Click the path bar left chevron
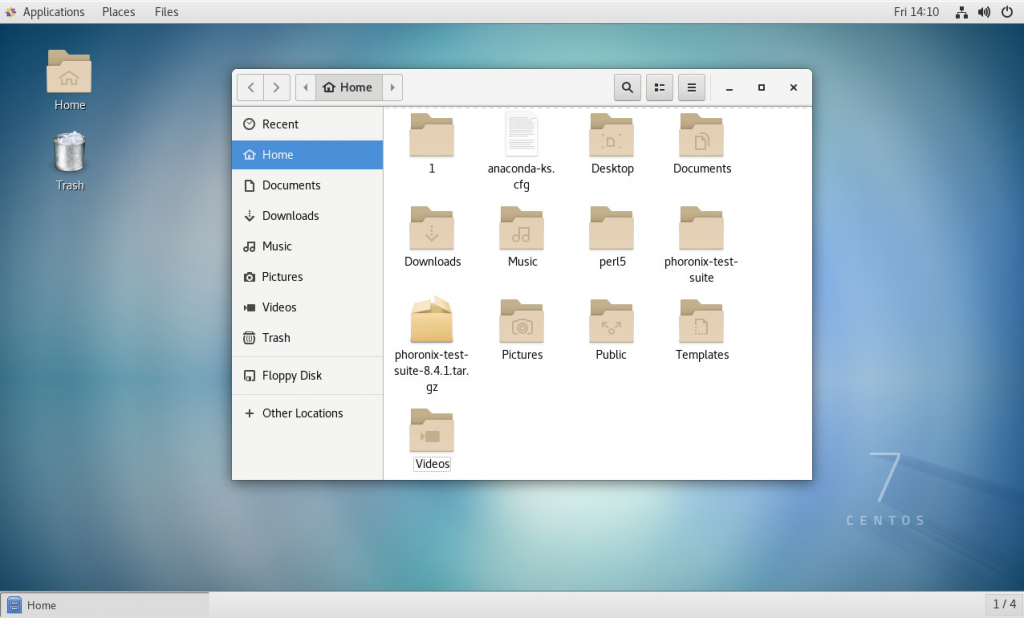 click(305, 87)
